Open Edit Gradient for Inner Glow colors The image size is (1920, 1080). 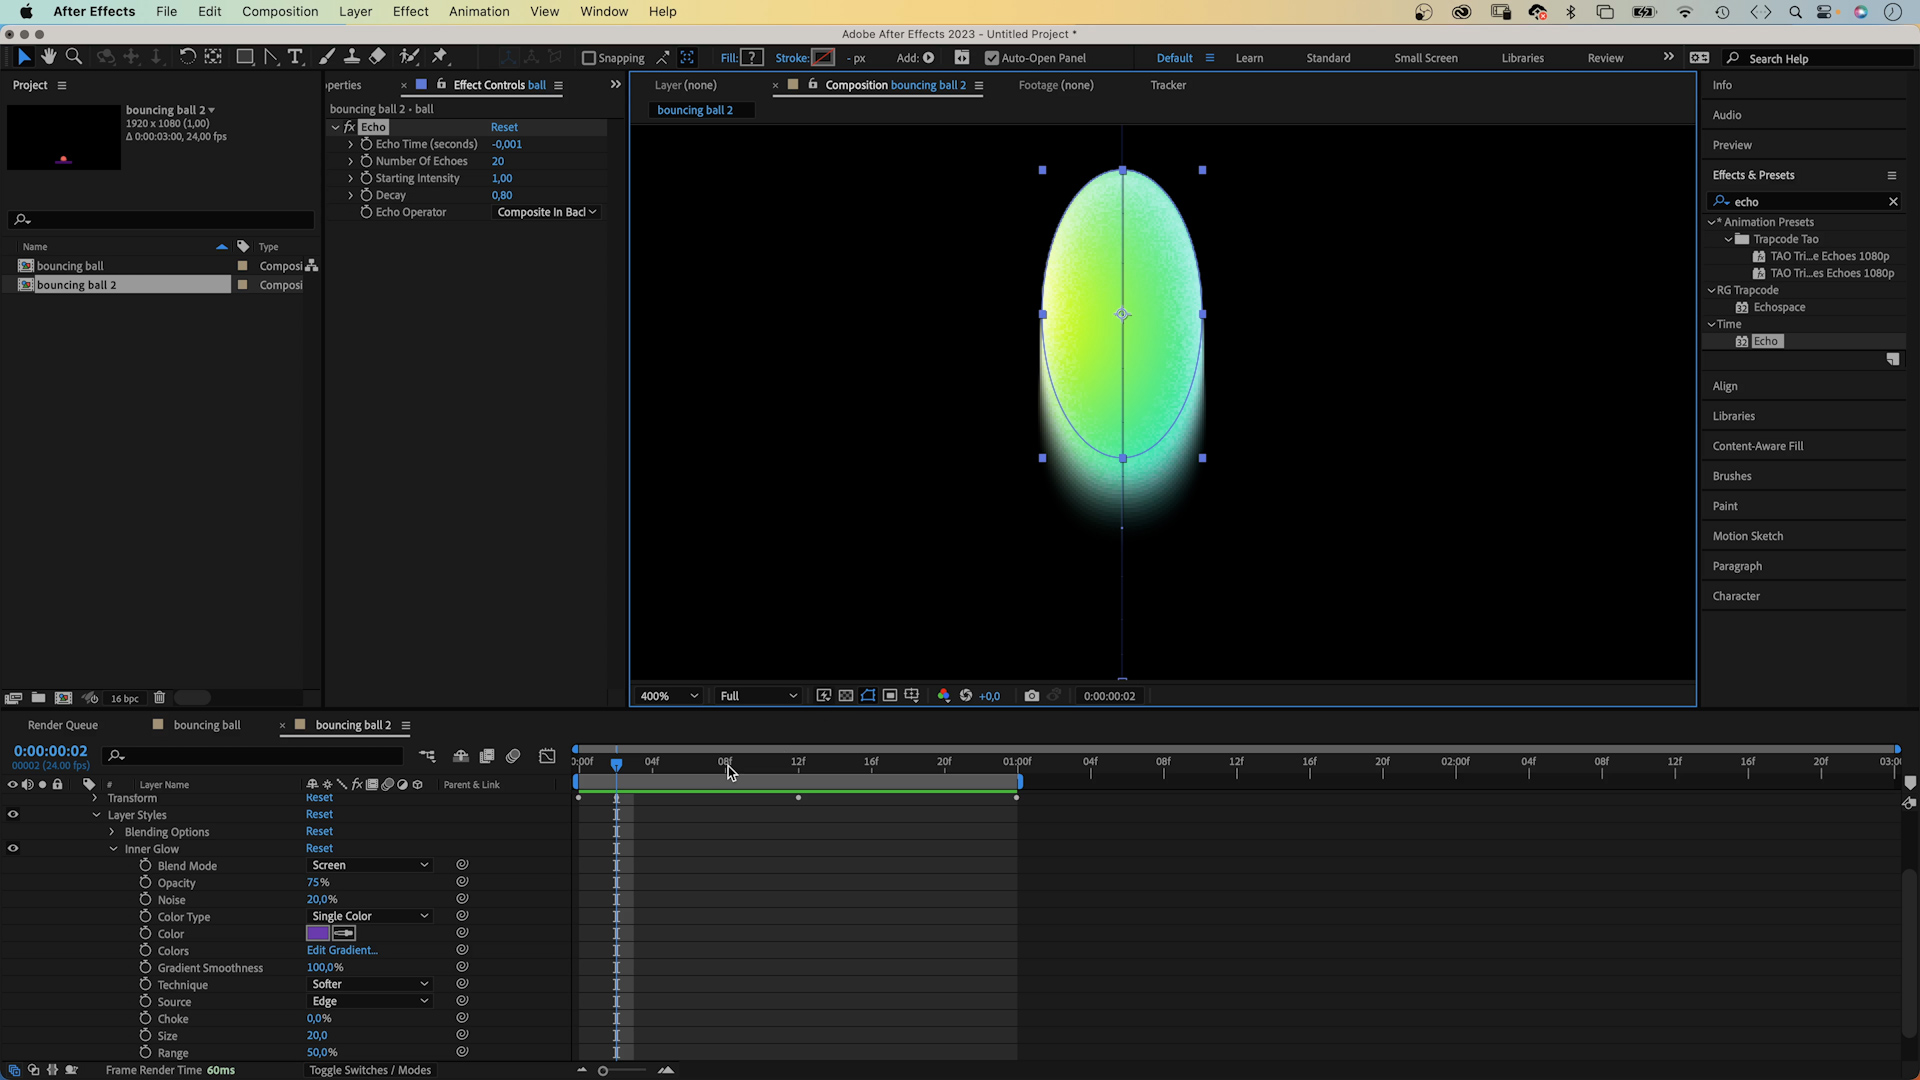pyautogui.click(x=342, y=950)
